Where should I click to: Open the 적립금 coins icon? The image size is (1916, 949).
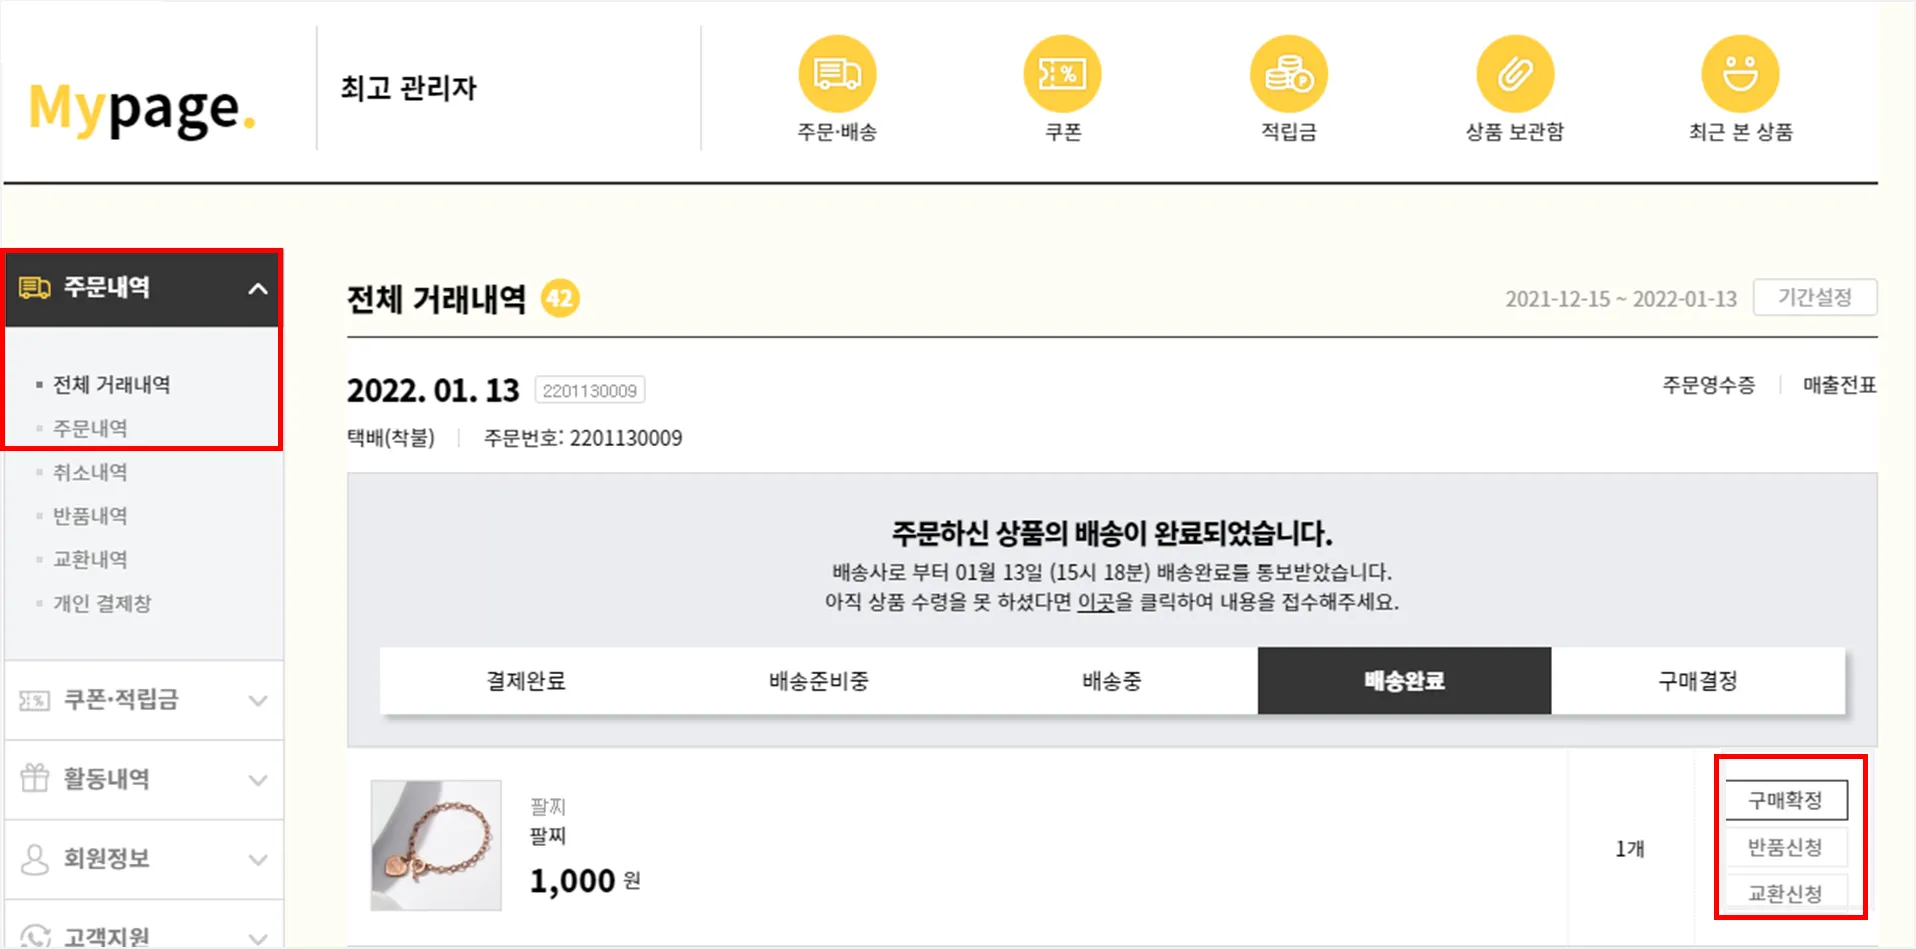pos(1288,75)
